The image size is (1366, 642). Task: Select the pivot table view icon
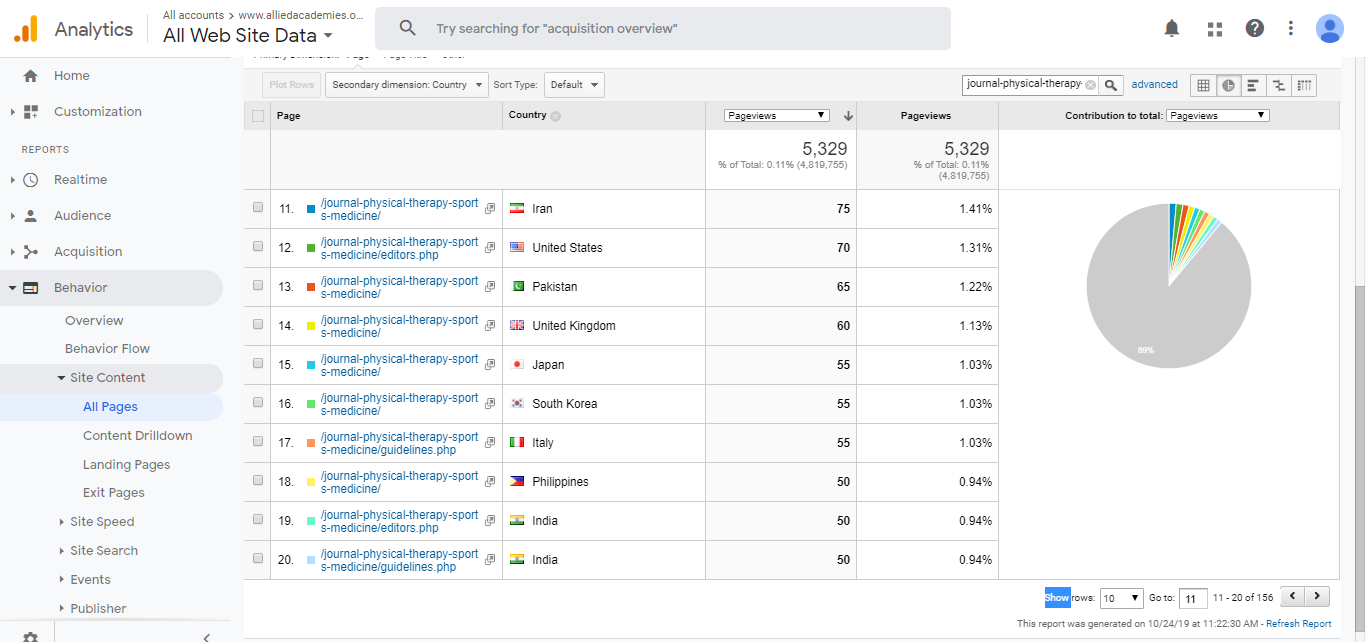(x=1304, y=85)
